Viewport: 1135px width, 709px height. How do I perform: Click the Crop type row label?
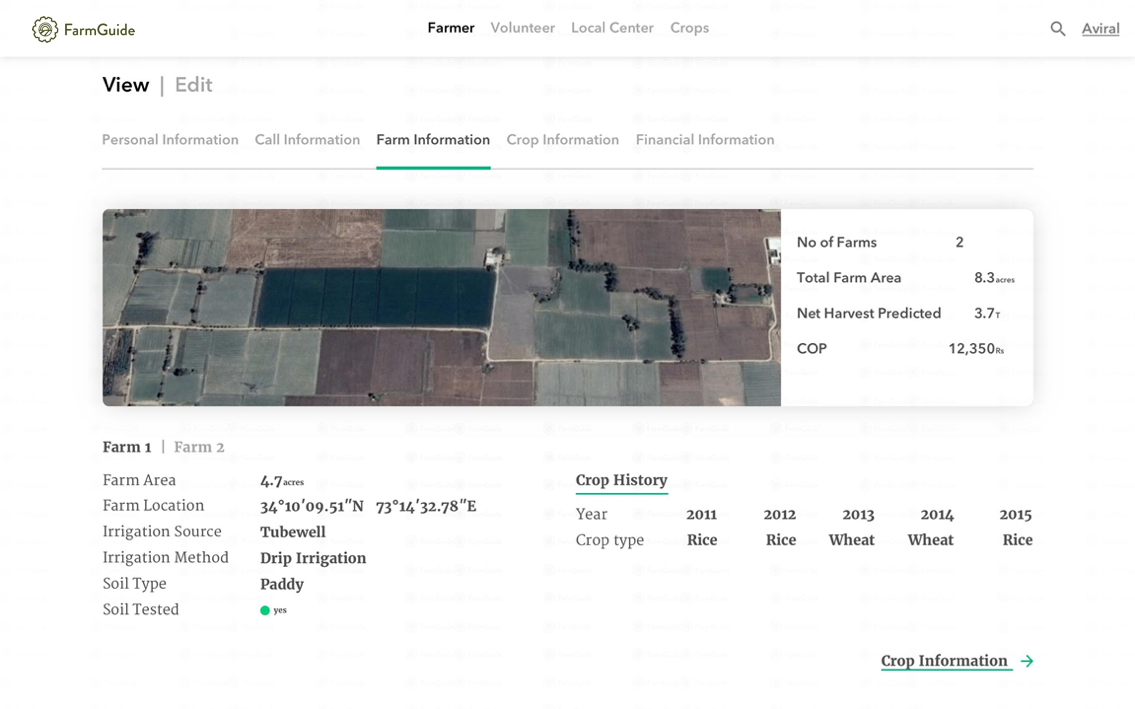pos(609,540)
